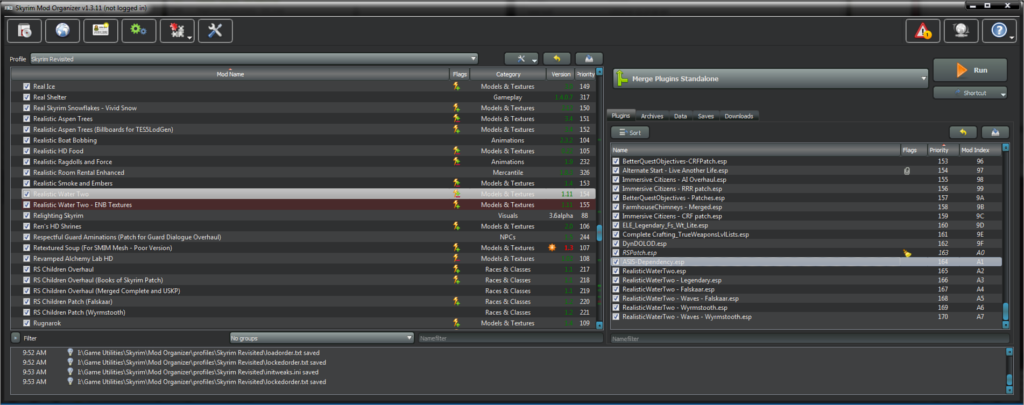Image resolution: width=1024 pixels, height=405 pixels.
Task: Click the globe update check icon
Action: point(961,31)
